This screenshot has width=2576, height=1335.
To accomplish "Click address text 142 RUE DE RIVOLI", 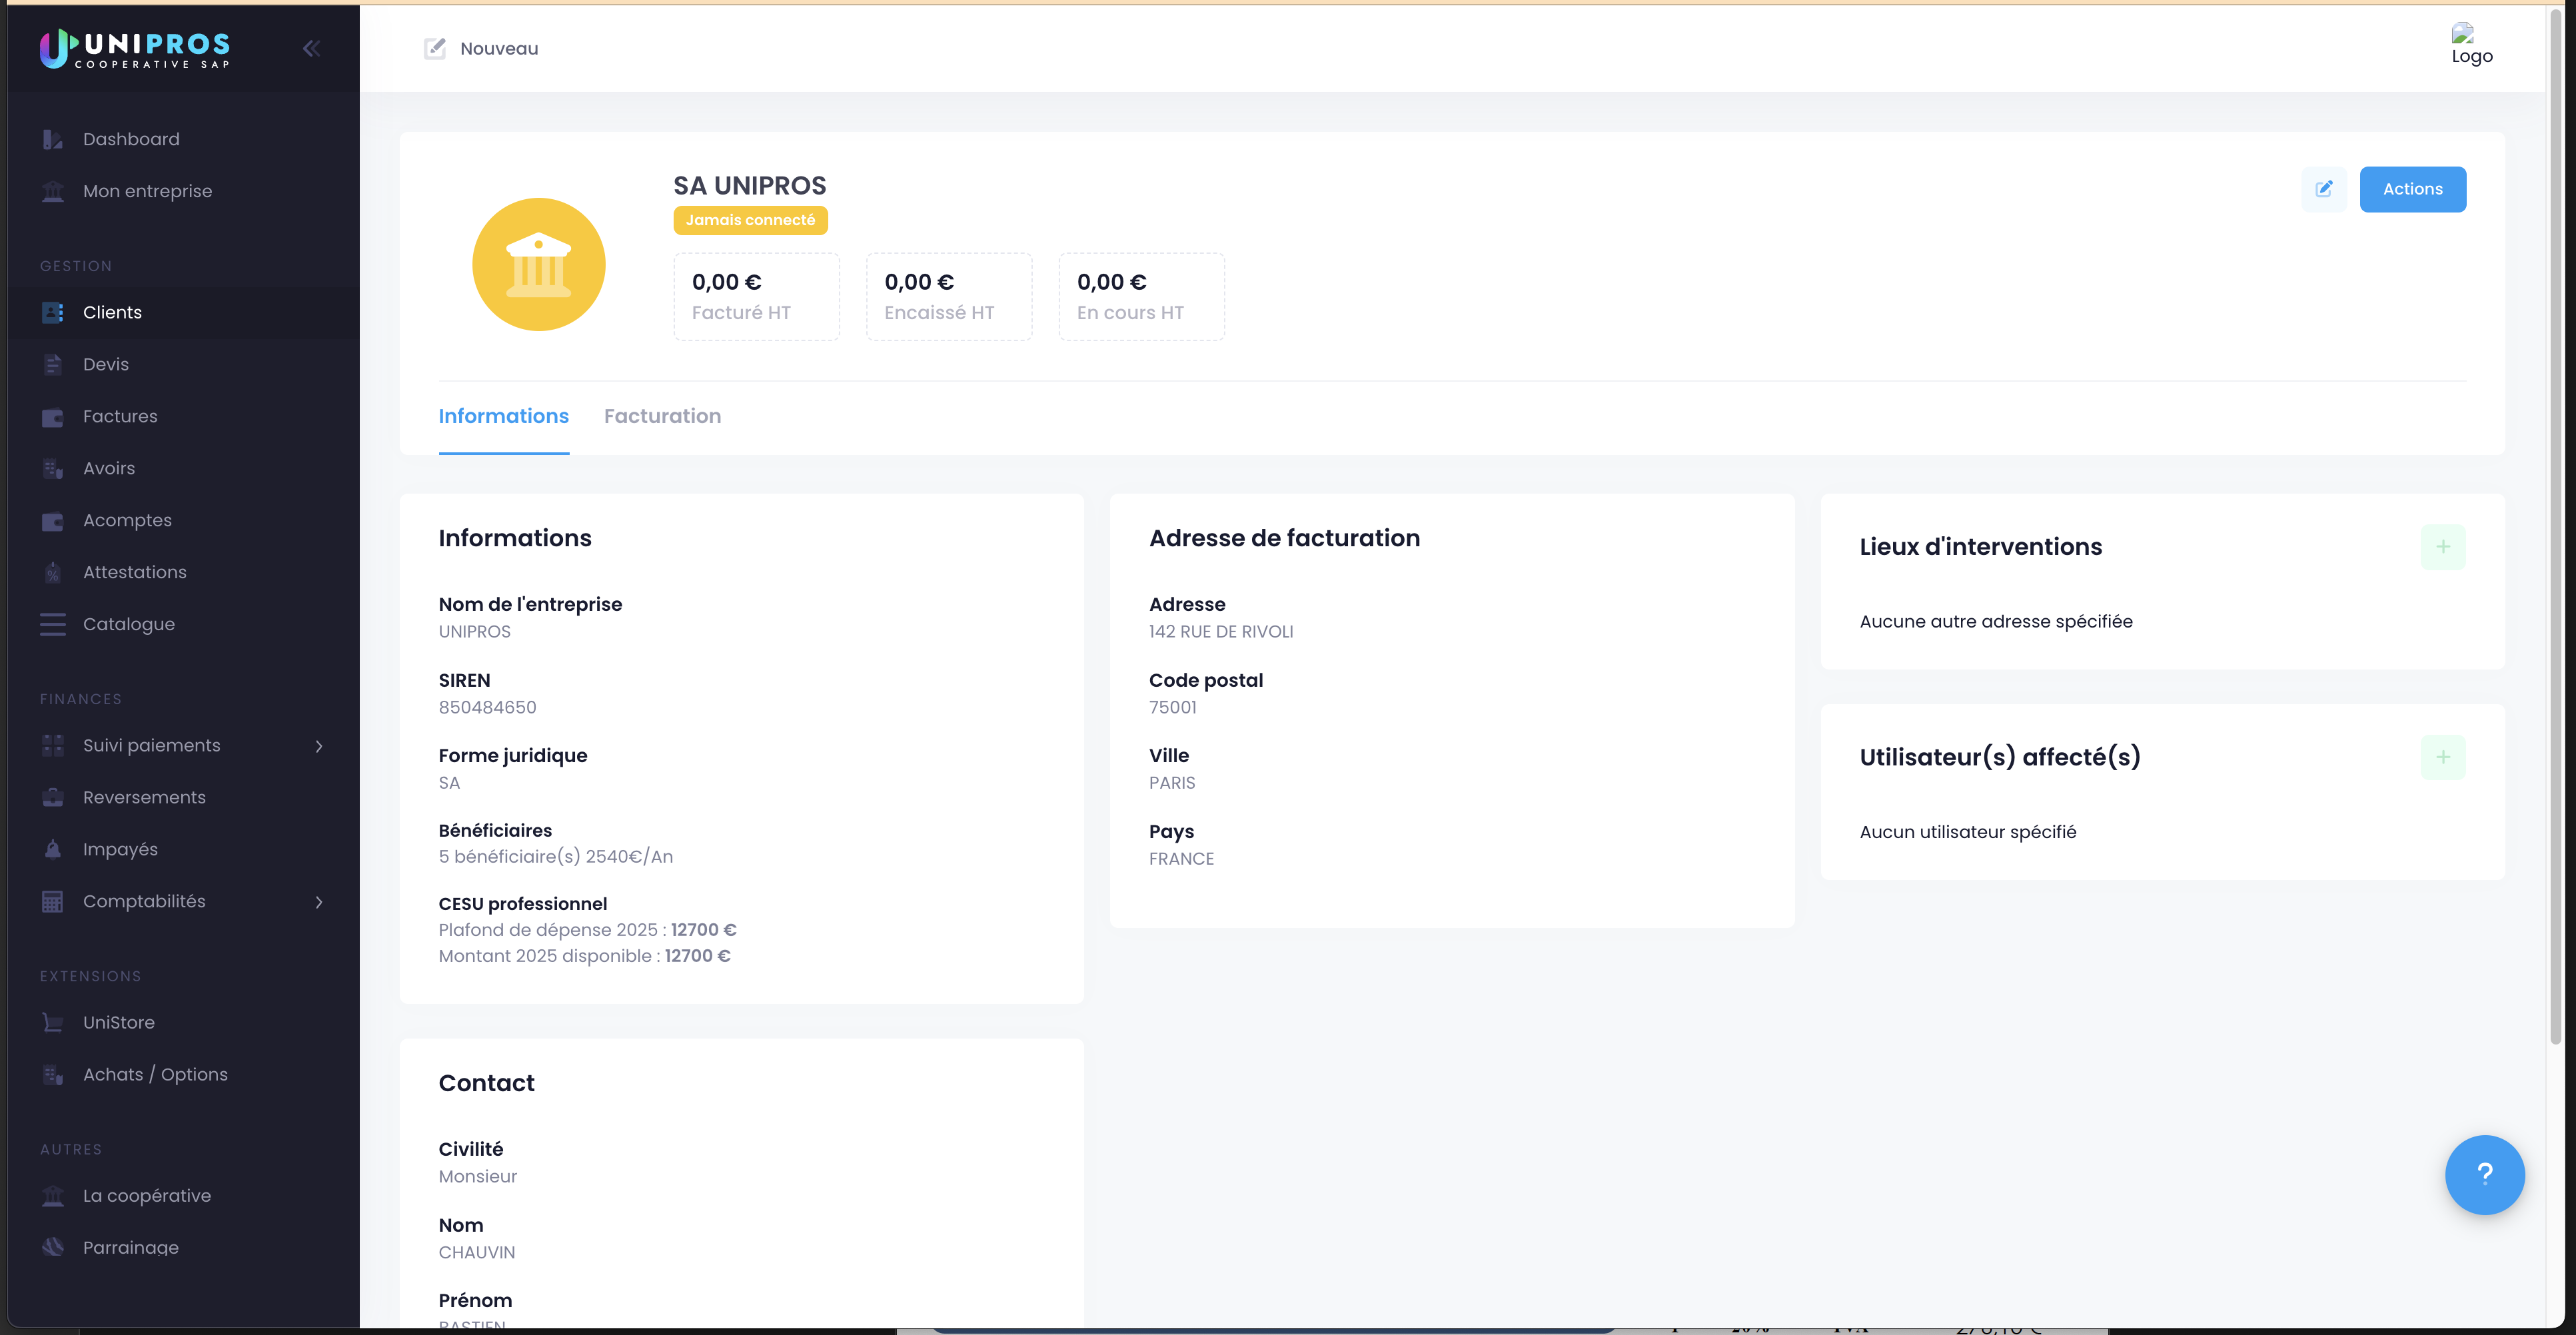I will pos(1221,632).
